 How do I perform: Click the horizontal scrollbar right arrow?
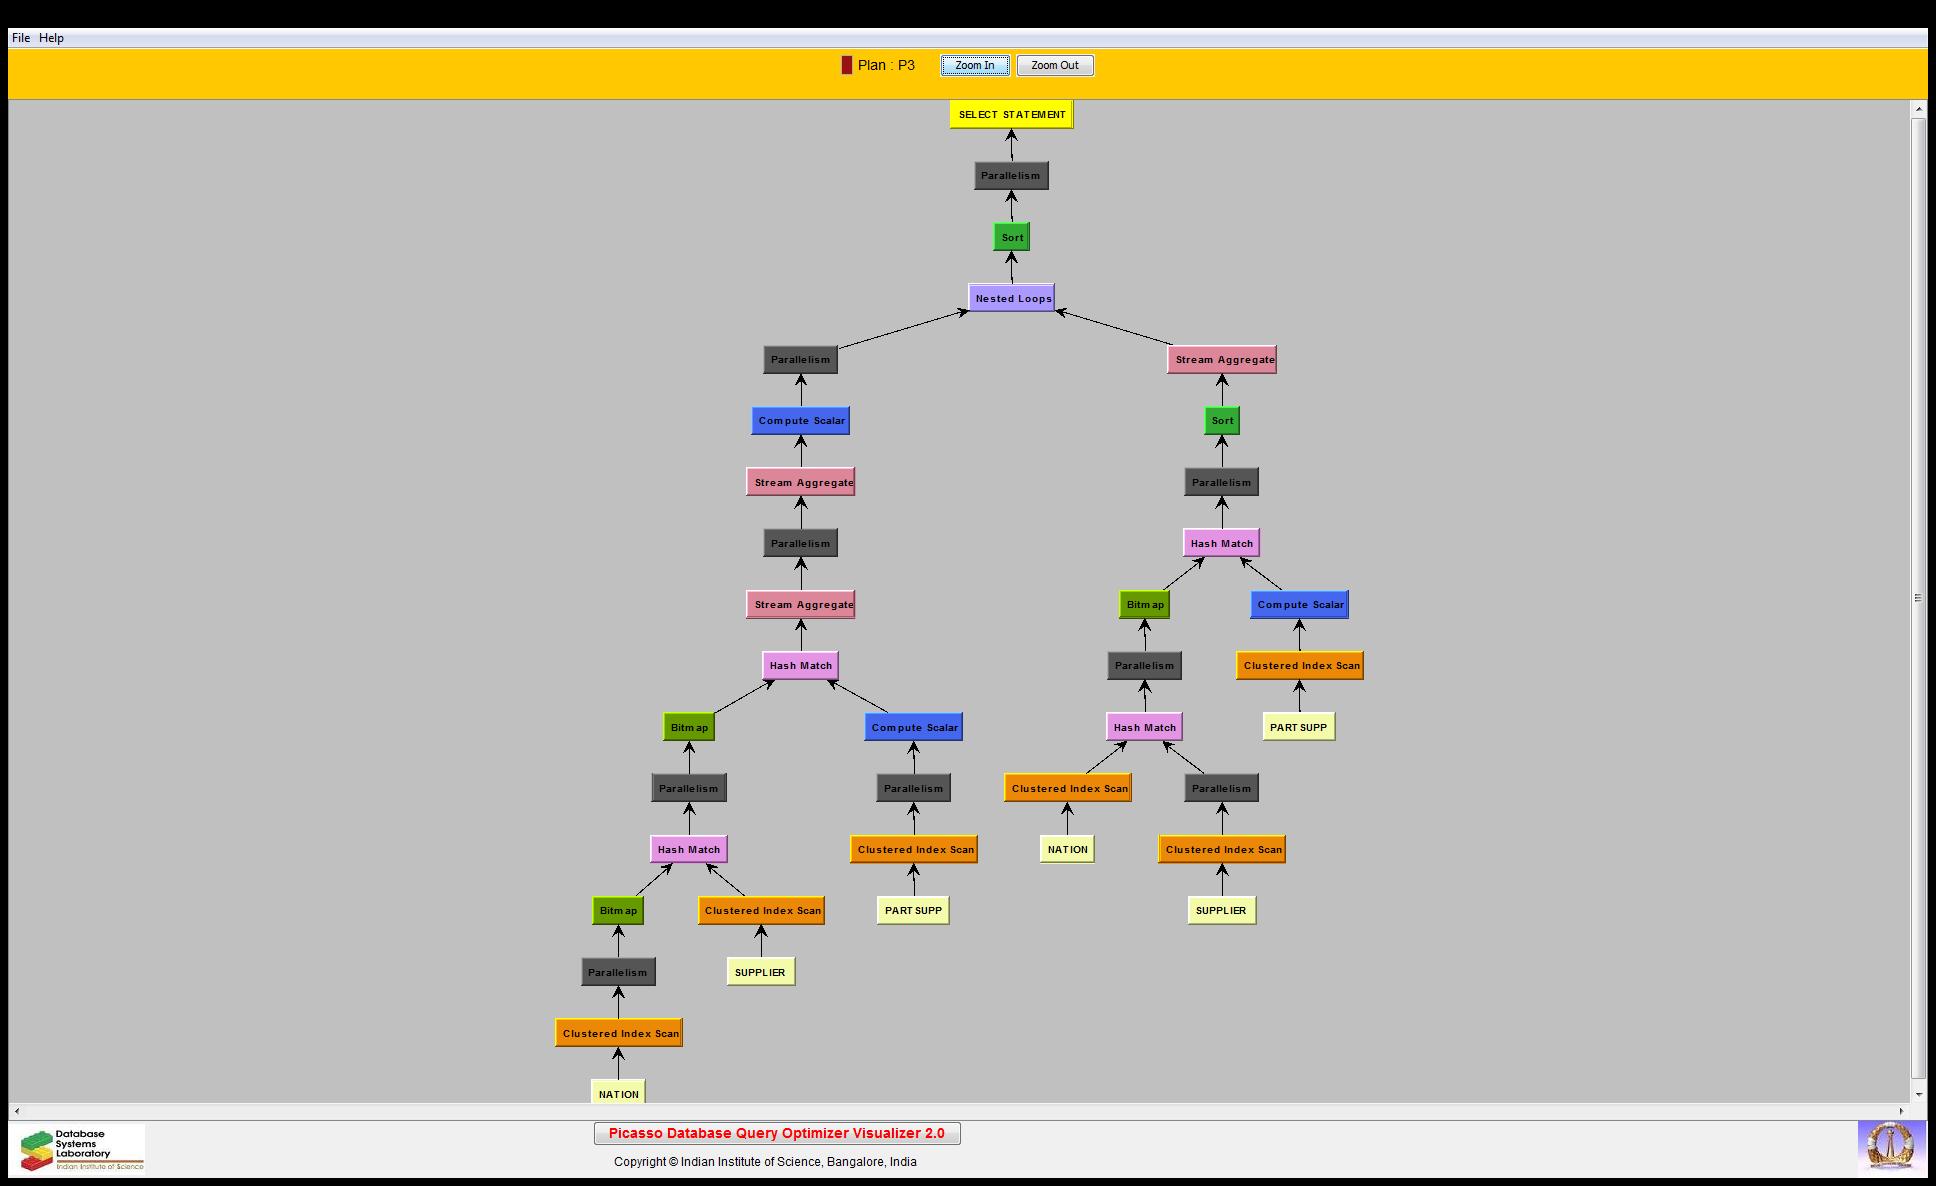(1903, 1110)
